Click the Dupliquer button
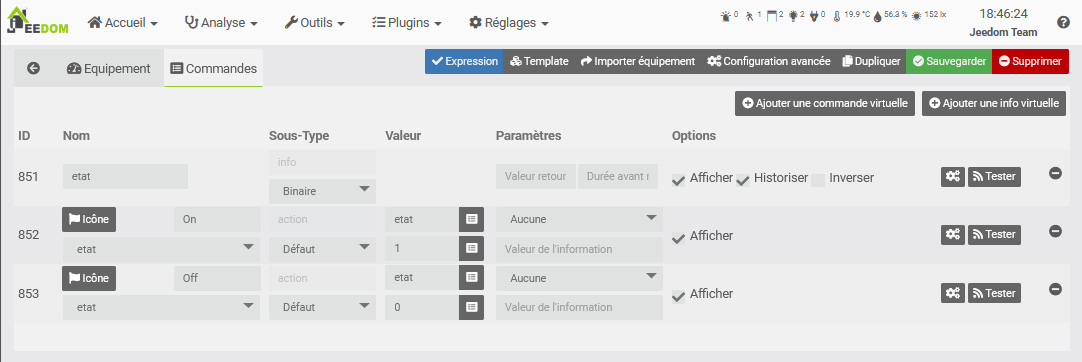 point(872,61)
